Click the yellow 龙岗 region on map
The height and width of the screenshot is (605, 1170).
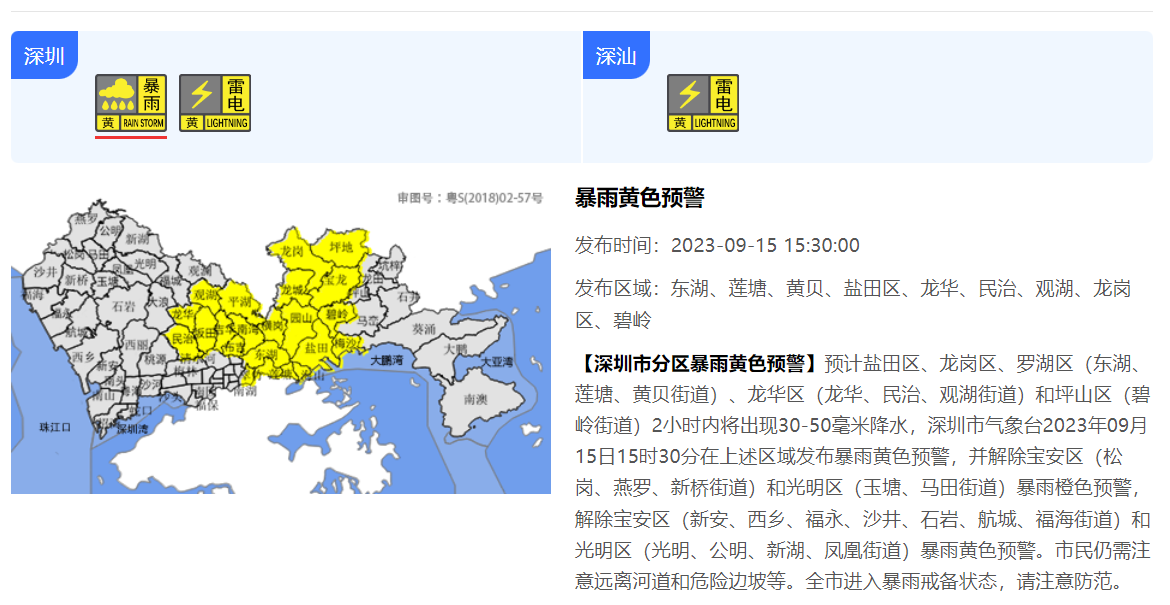pyautogui.click(x=292, y=252)
